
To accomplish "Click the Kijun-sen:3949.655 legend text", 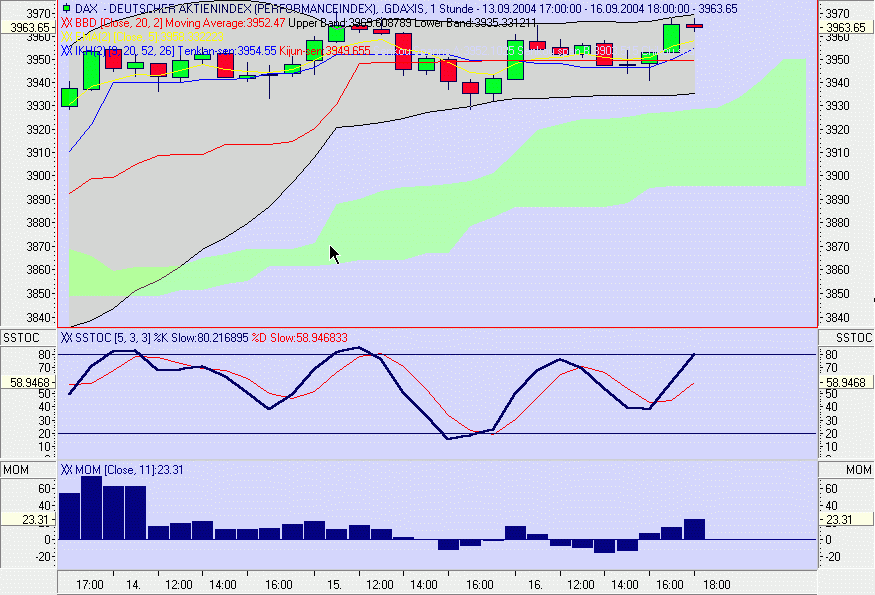I will 325,51.
